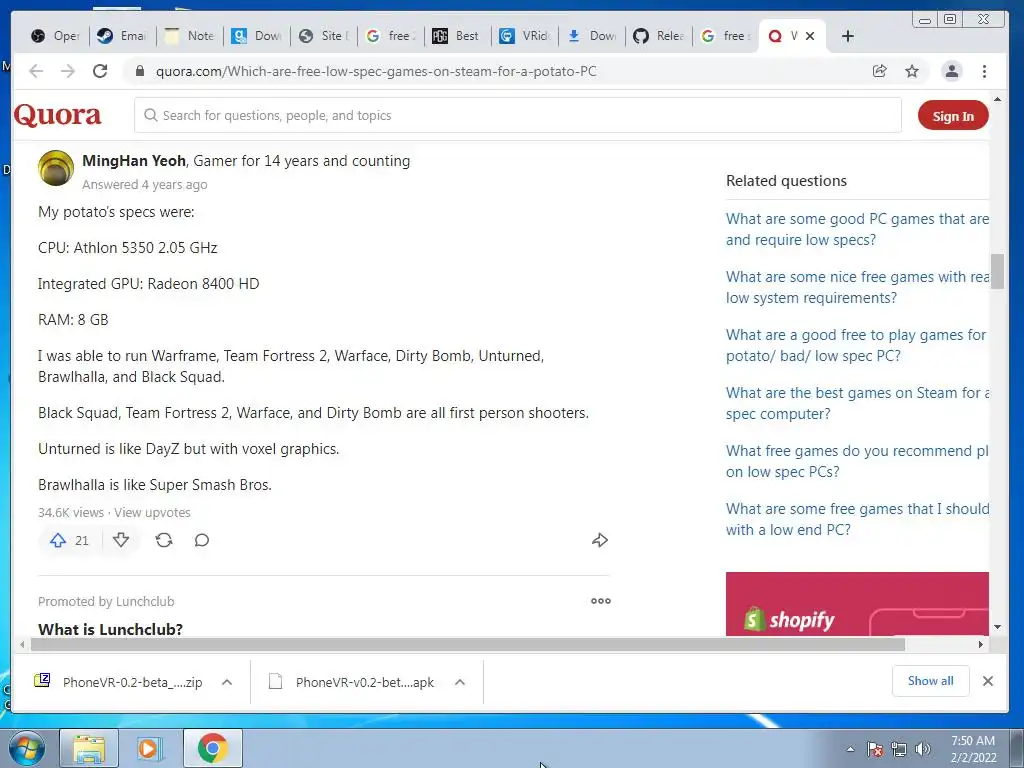Viewport: 1024px width, 768px height.
Task: Switch to the Site tab
Action: (324, 36)
